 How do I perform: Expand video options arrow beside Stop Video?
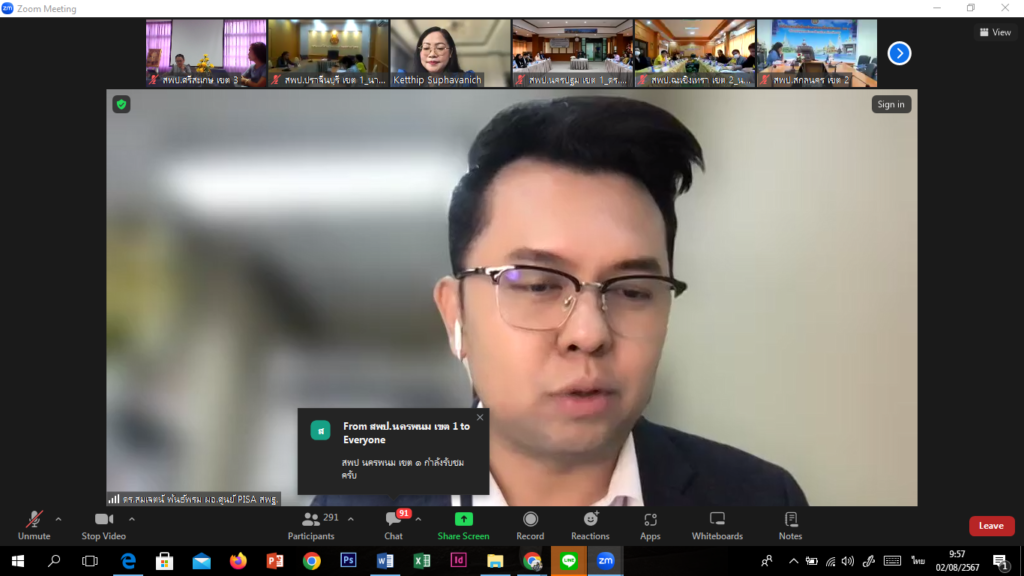[x=132, y=519]
